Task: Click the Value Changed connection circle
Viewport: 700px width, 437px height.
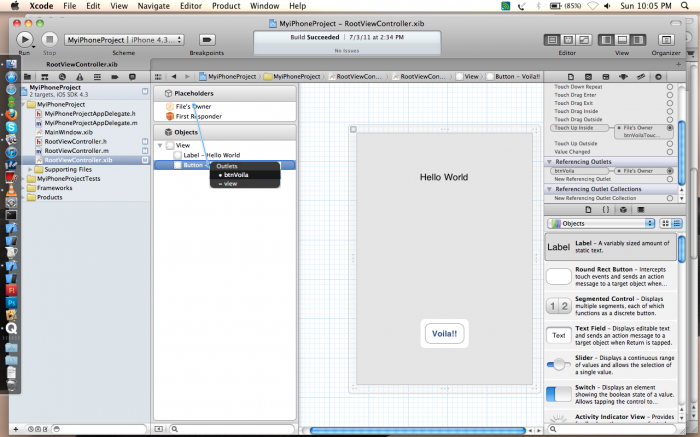Action: click(669, 149)
